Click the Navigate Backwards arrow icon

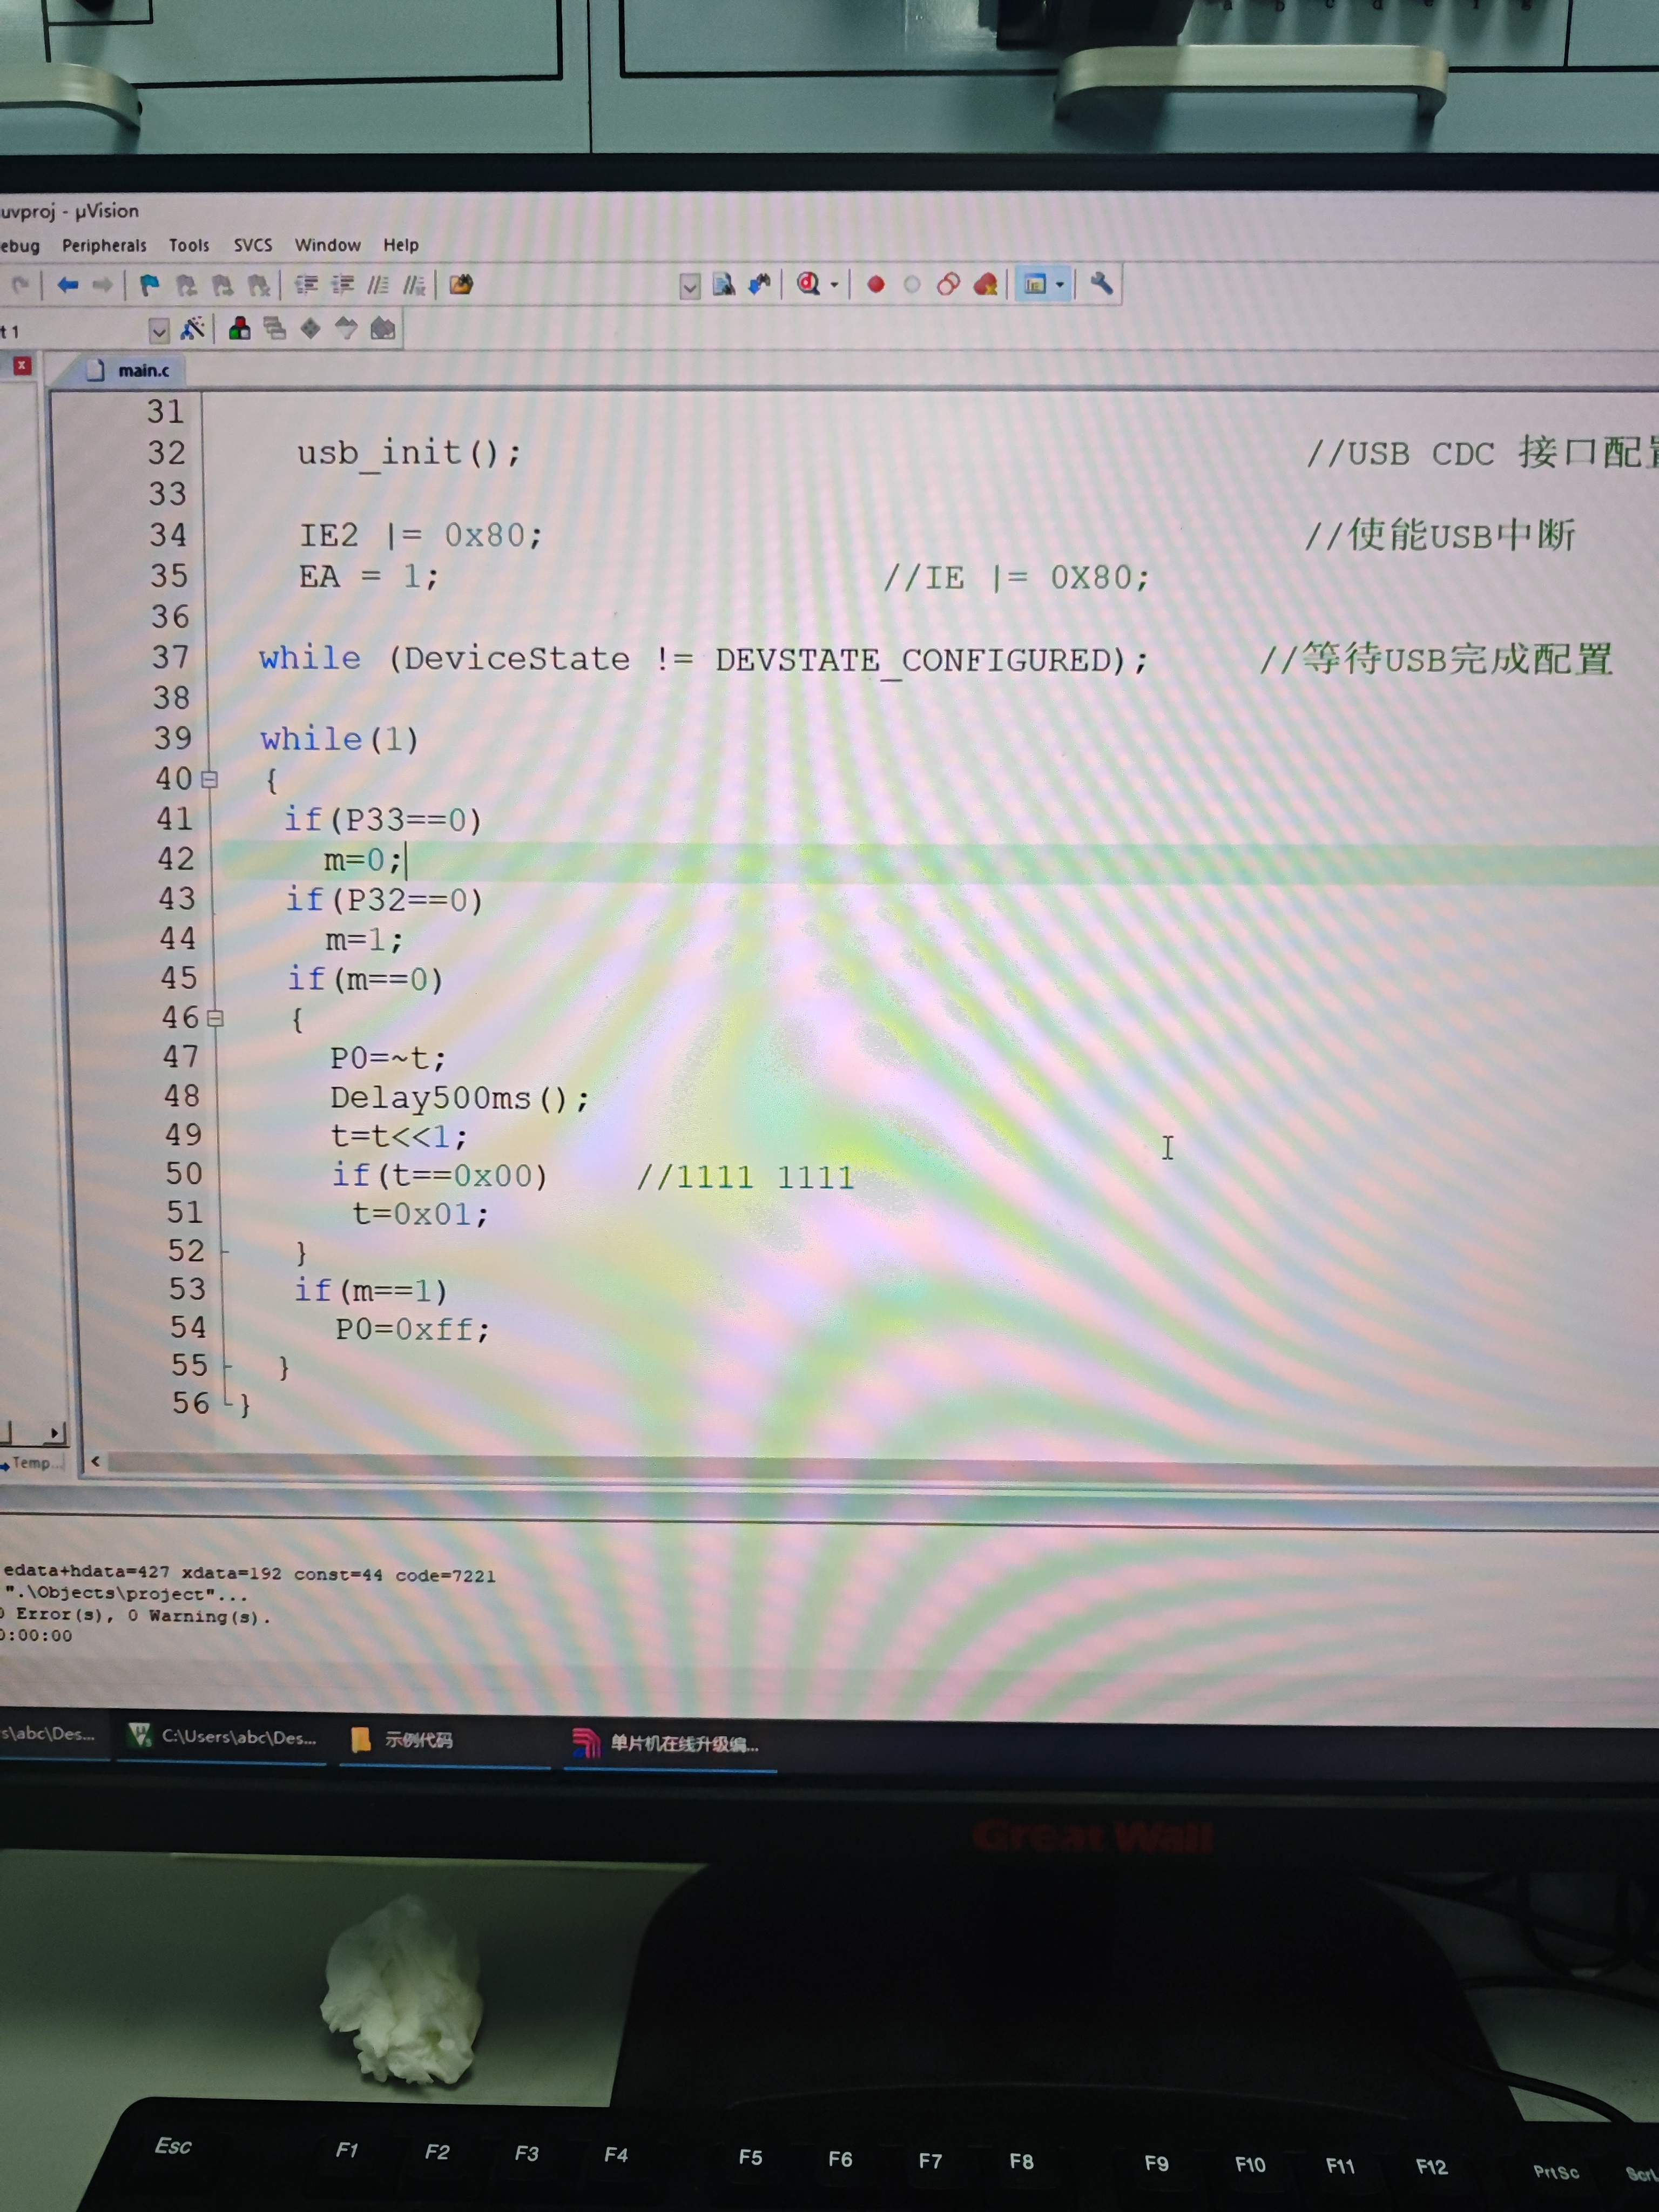click(68, 286)
